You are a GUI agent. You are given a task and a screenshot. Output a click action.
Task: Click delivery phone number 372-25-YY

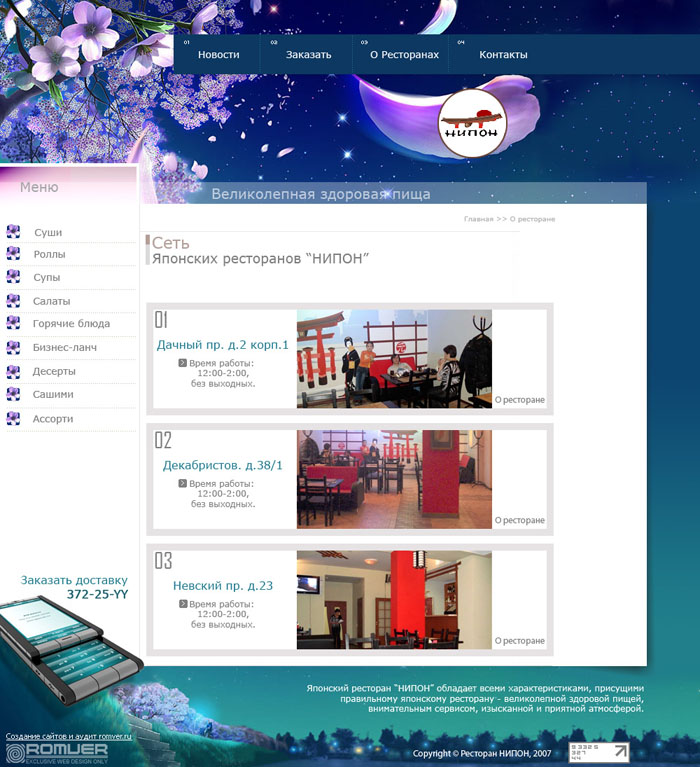point(97,594)
